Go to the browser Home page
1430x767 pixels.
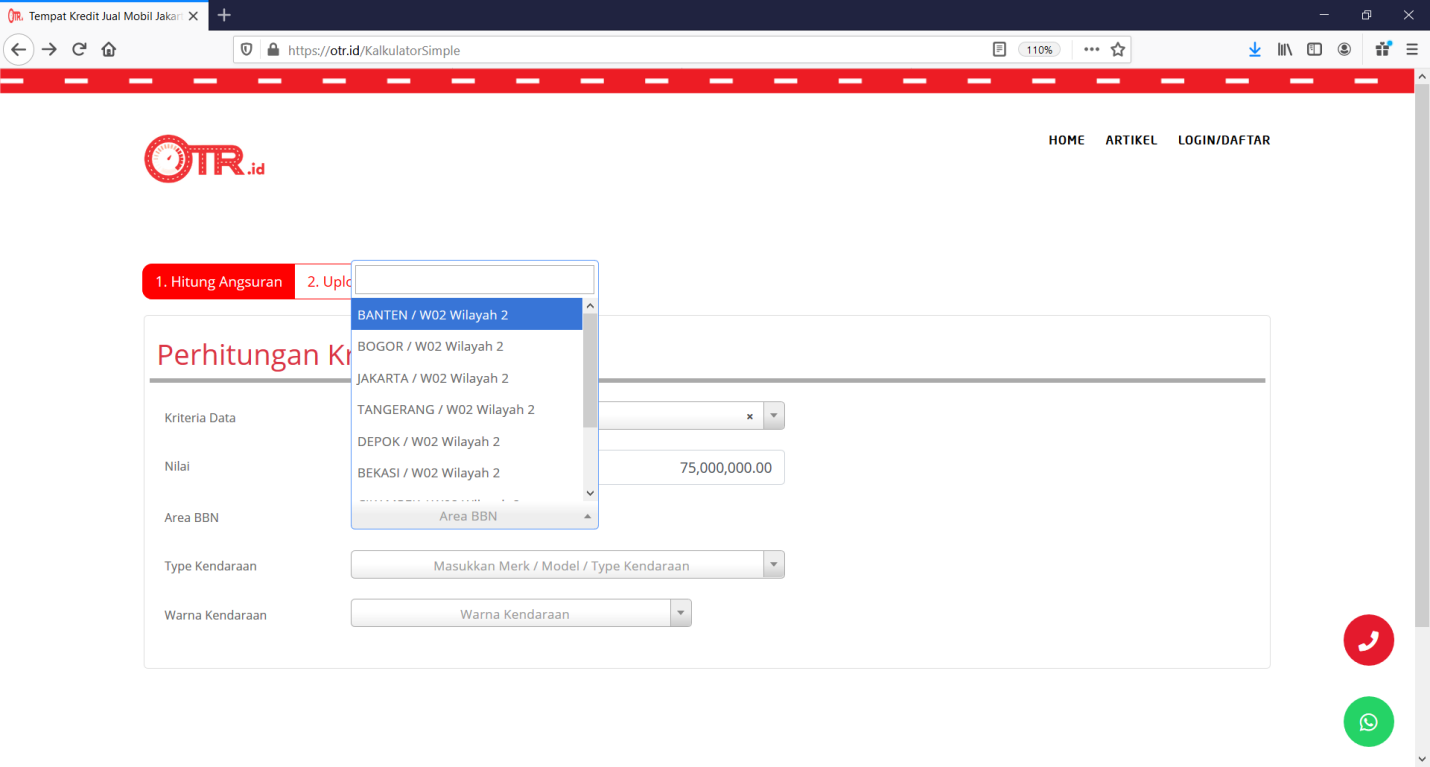coord(109,49)
